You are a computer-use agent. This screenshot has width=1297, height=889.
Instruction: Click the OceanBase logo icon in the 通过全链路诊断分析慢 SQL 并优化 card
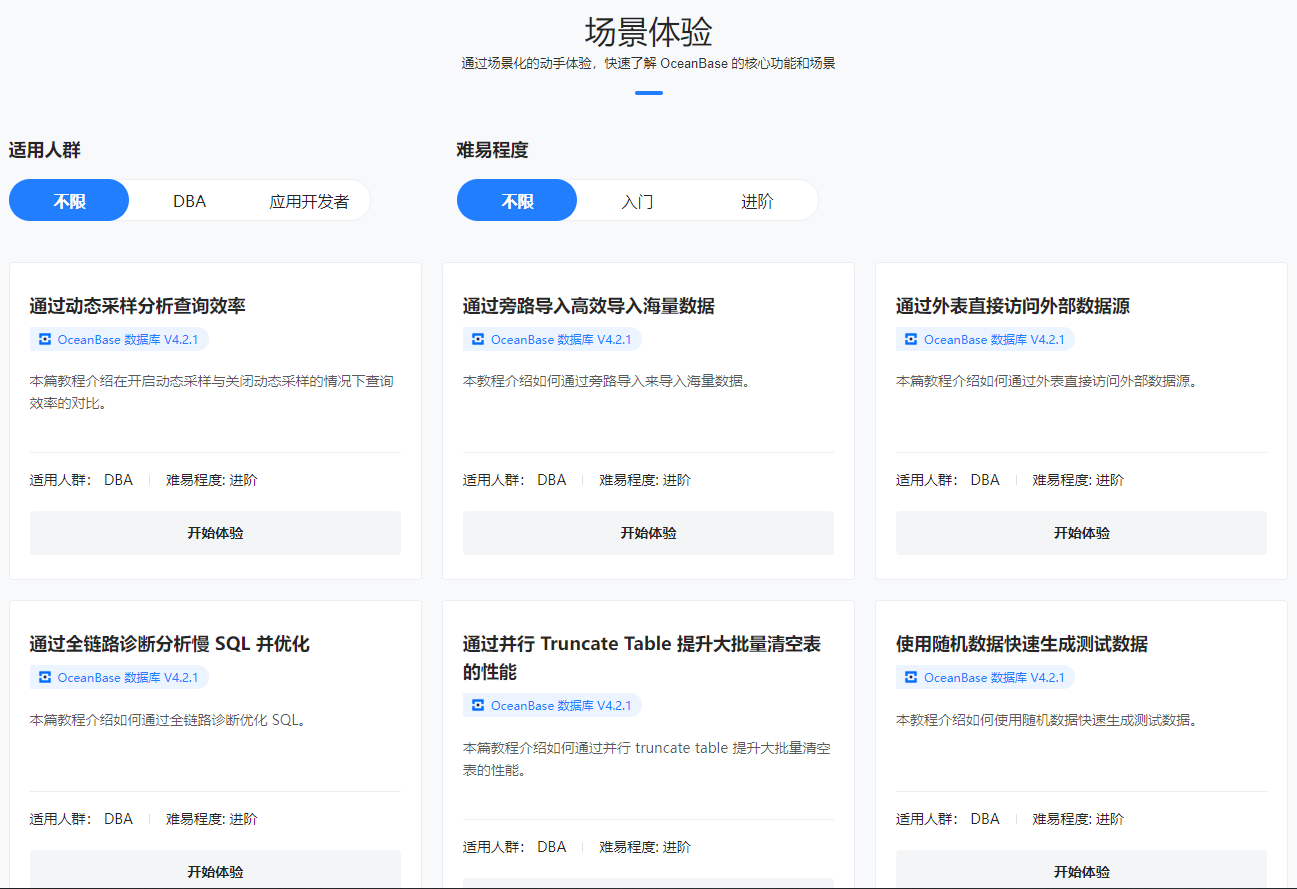(44, 678)
